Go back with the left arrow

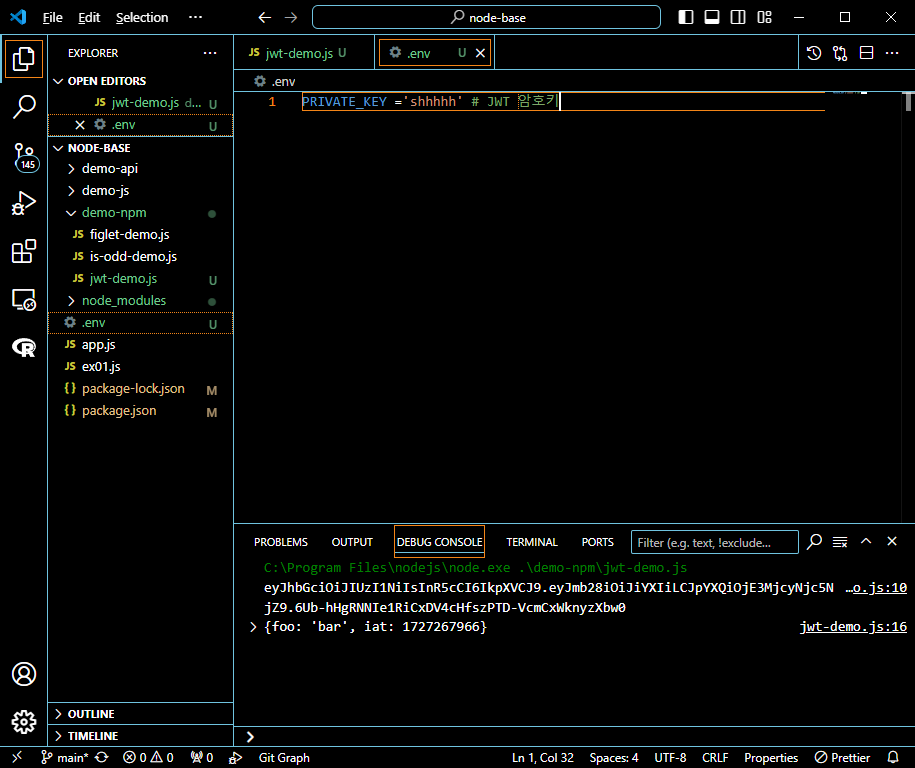pyautogui.click(x=265, y=18)
